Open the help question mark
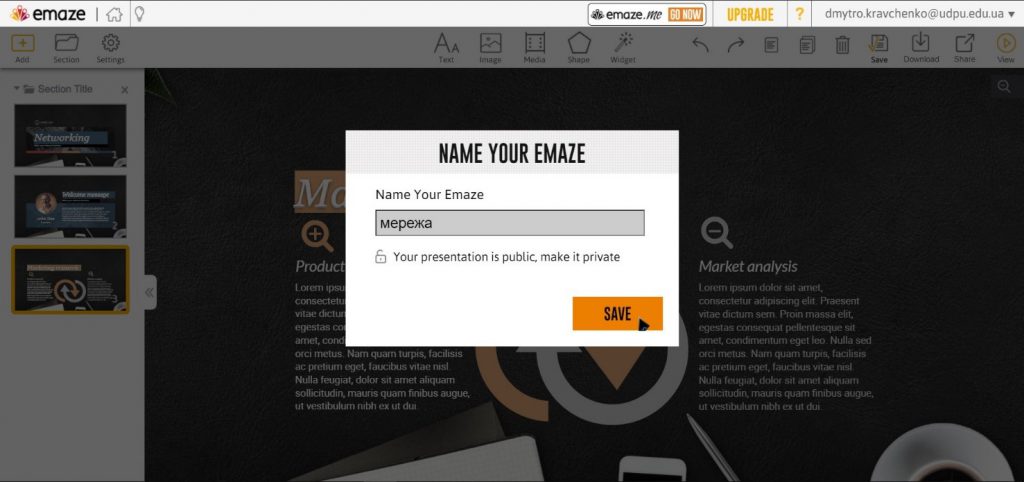1024x482 pixels. pyautogui.click(x=799, y=14)
